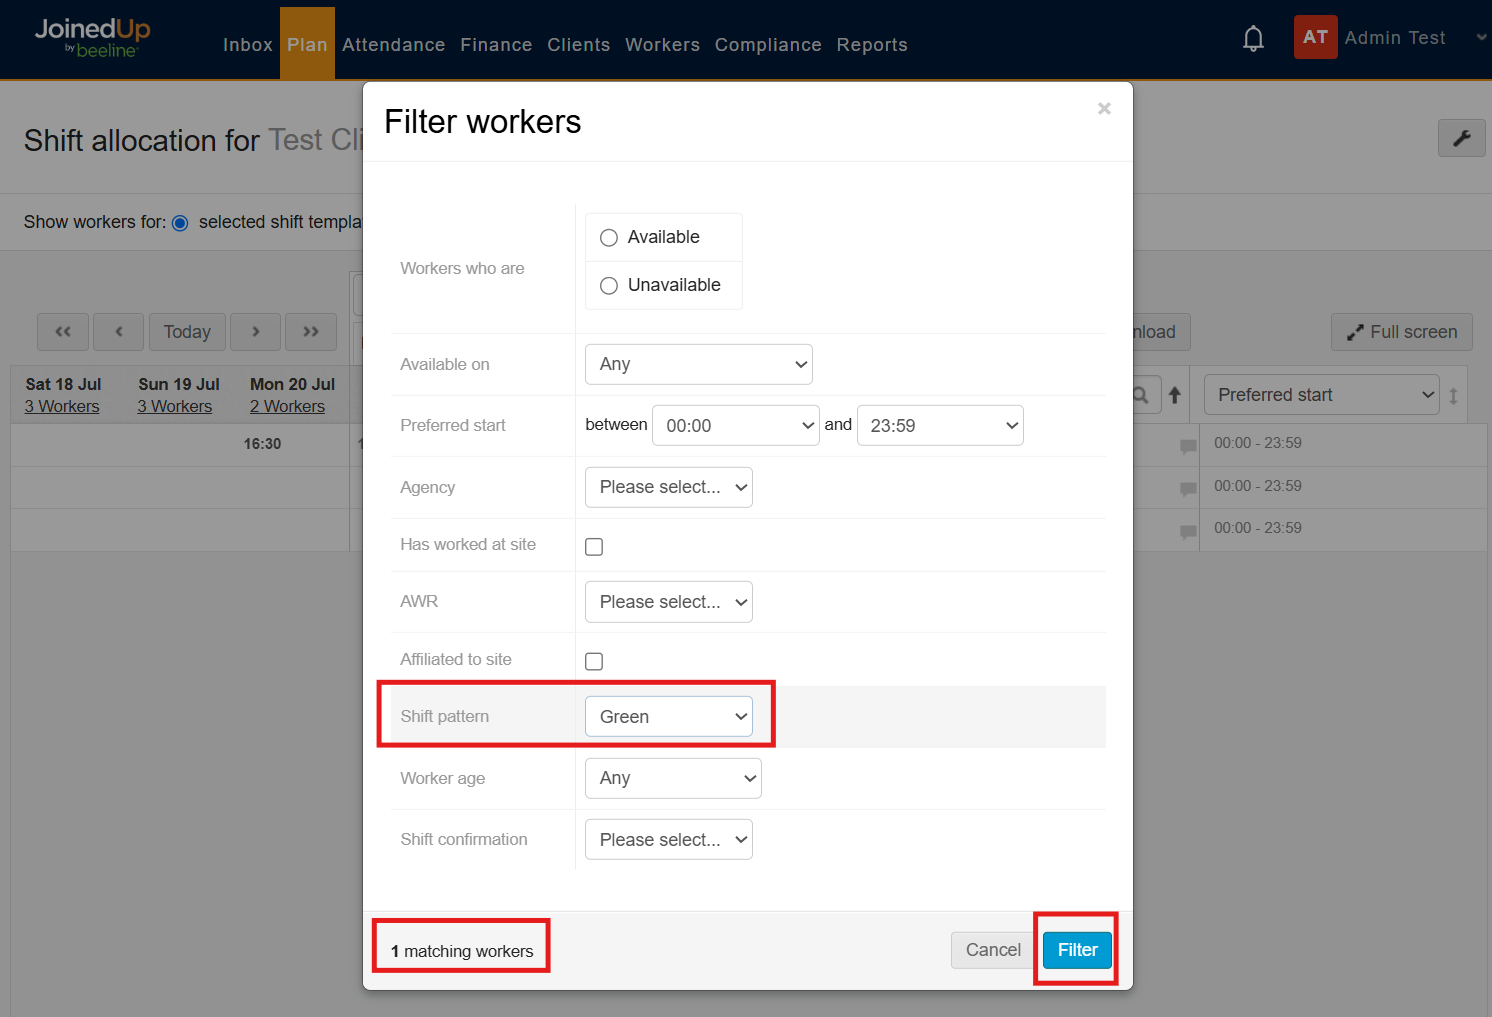Viewport: 1492px width, 1017px height.
Task: Open the Available on dropdown
Action: click(x=699, y=364)
